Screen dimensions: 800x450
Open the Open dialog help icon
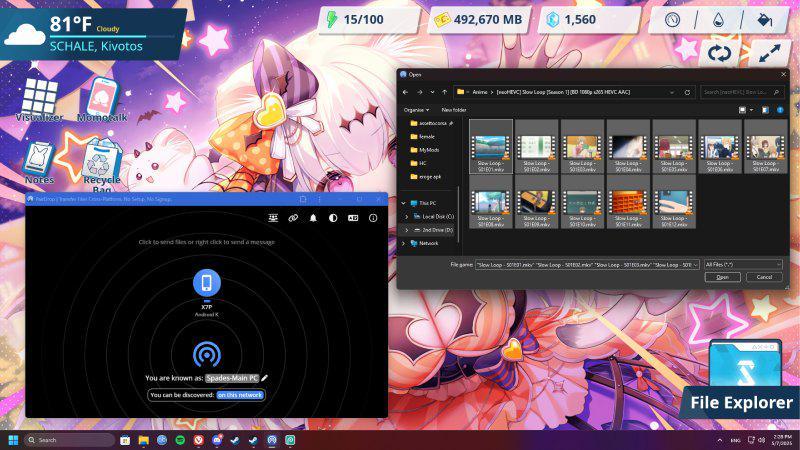tap(780, 110)
